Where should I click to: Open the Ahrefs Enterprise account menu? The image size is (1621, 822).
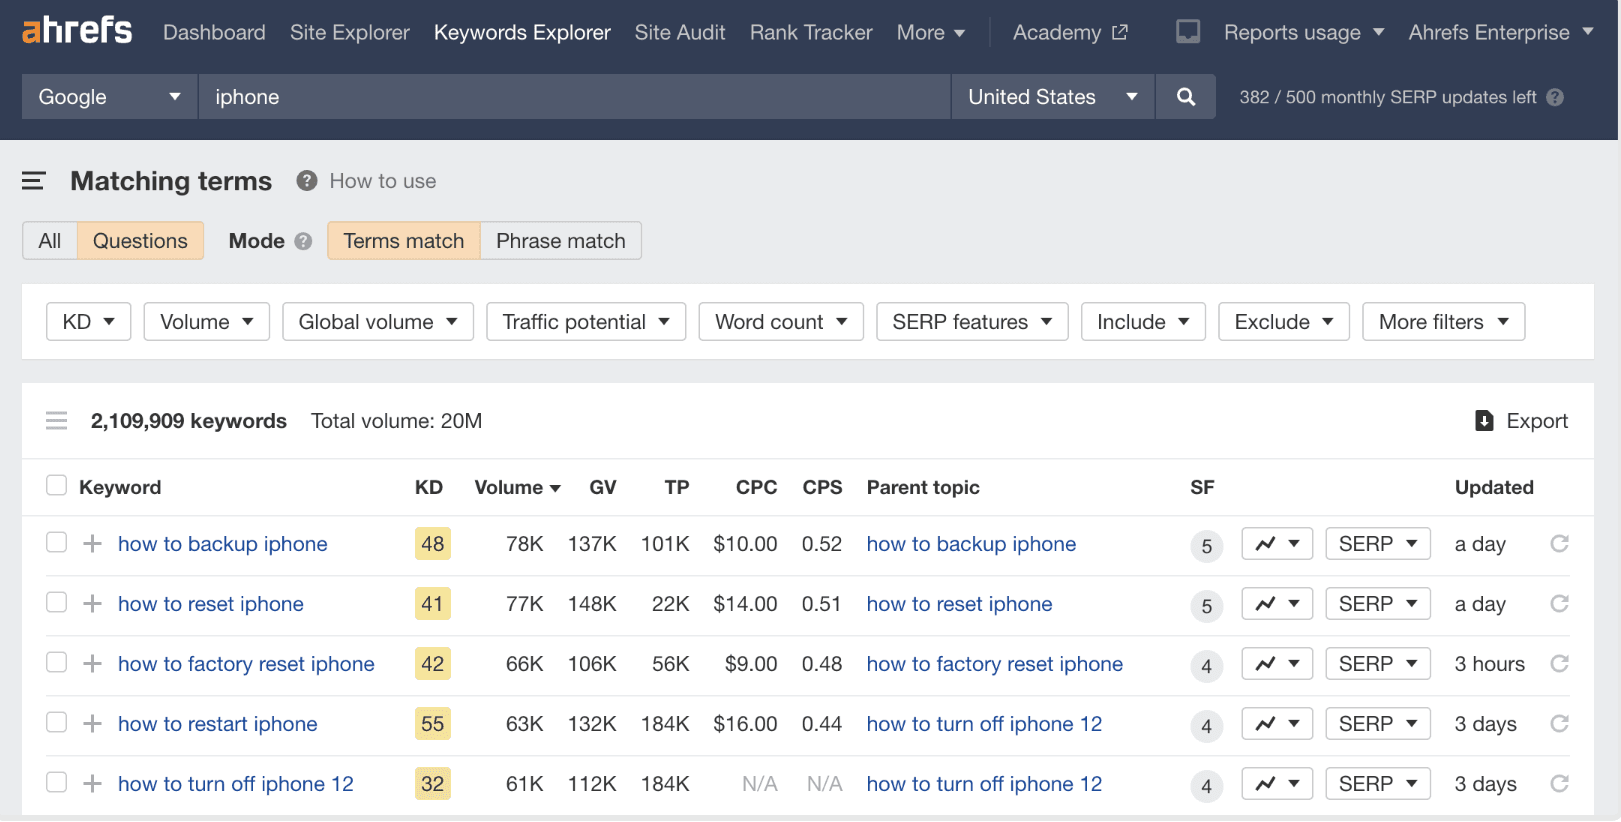pos(1501,32)
